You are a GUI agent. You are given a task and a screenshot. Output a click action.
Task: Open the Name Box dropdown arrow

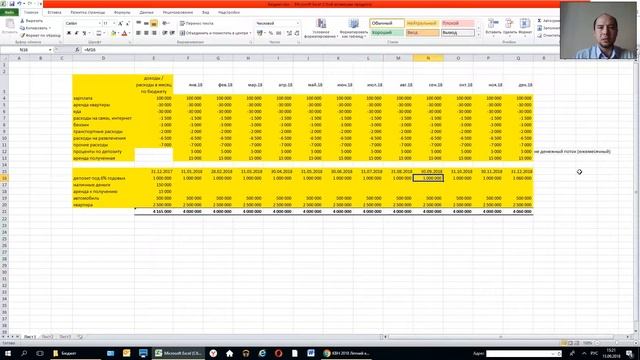pos(50,50)
